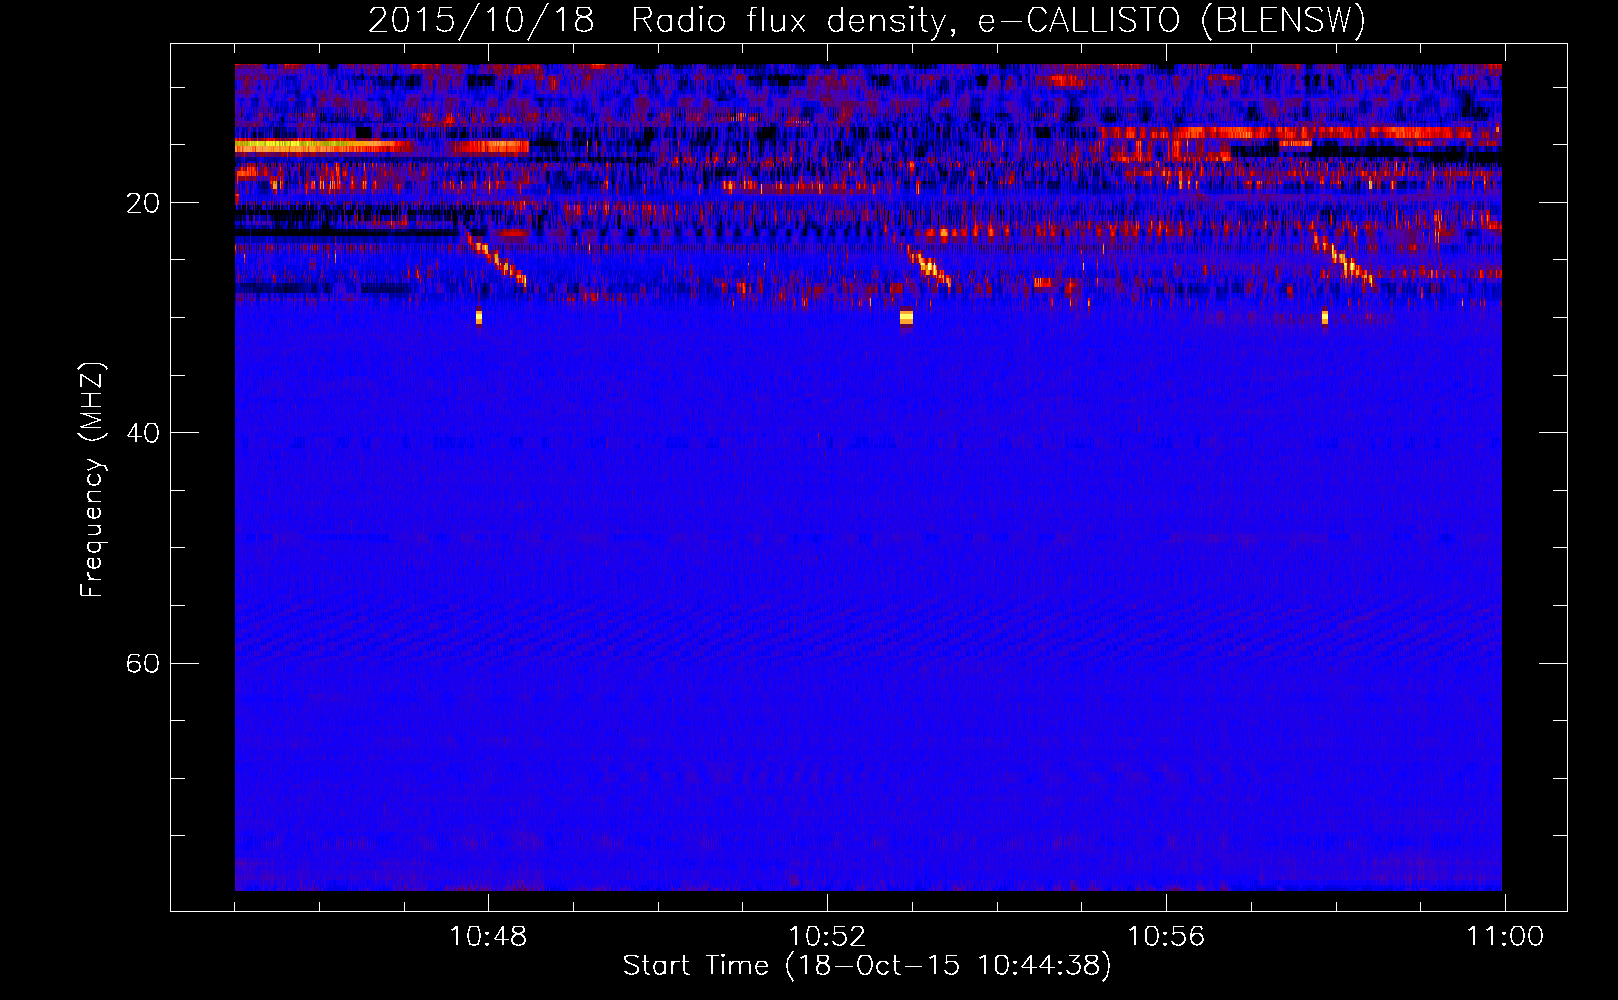The image size is (1618, 1000).
Task: Click the plot title "Radio flux density, e-CALLISTO (BLENSW)"
Action: pyautogui.click(x=998, y=21)
